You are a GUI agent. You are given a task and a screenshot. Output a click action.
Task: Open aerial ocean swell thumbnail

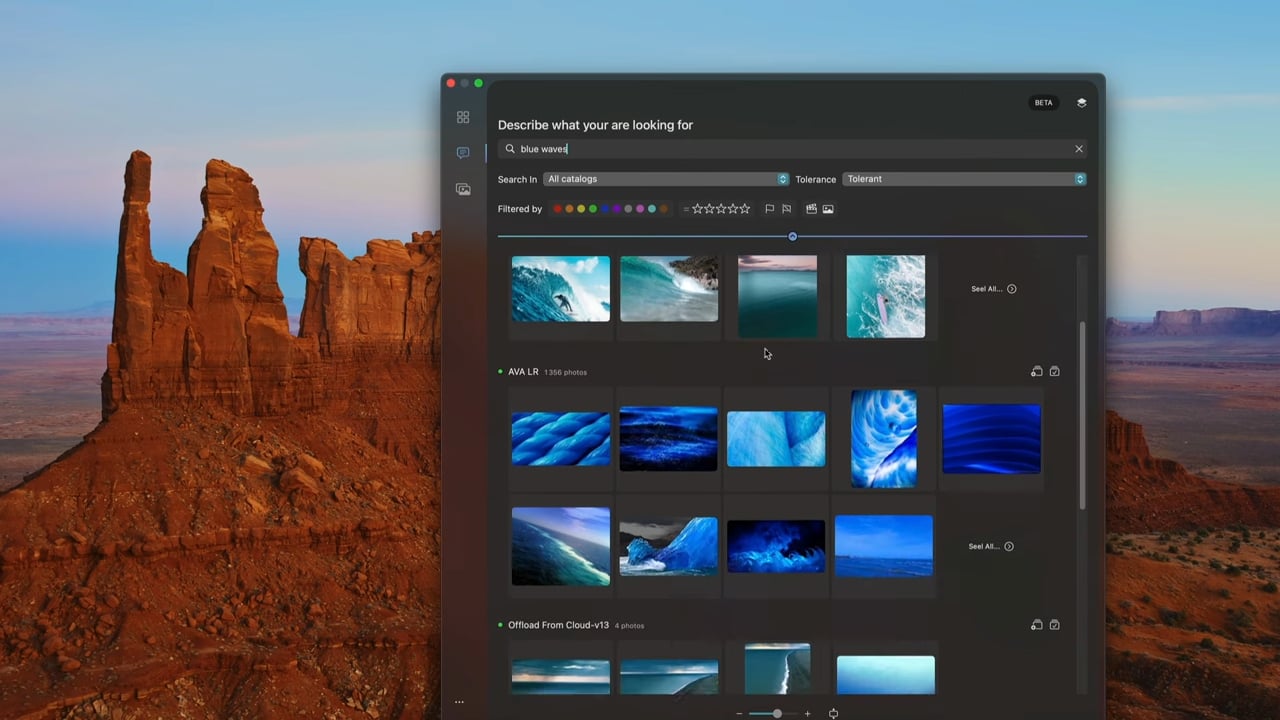560,546
